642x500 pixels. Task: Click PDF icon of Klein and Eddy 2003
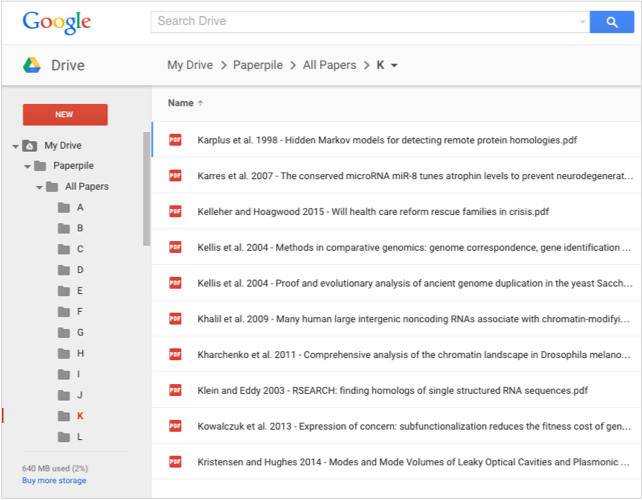(175, 390)
